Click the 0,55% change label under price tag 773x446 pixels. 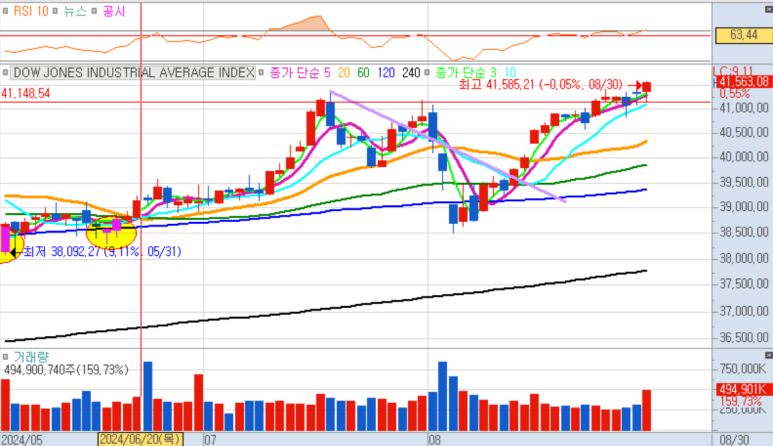click(x=735, y=94)
